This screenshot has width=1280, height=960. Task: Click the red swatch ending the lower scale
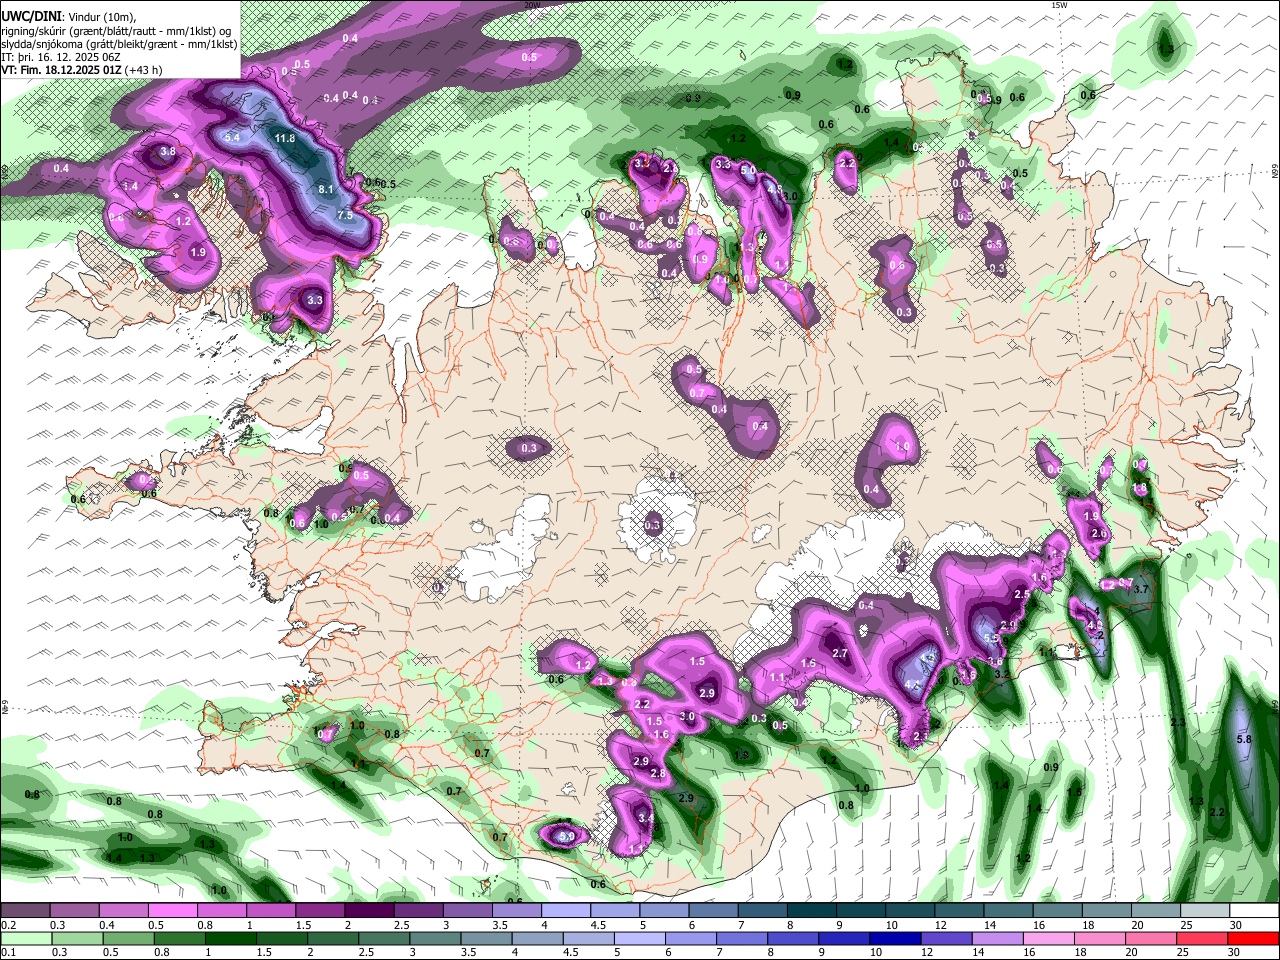[x=1254, y=938]
